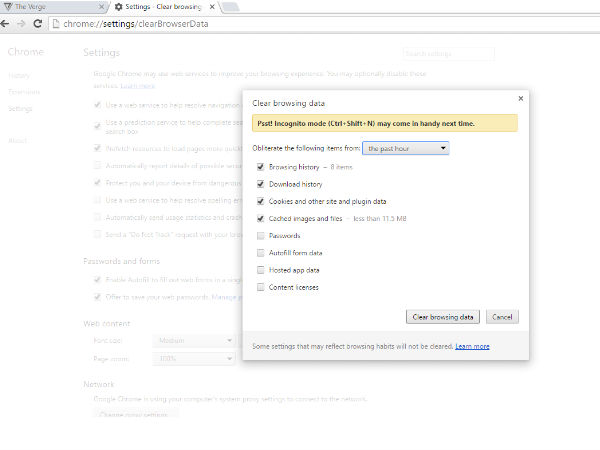Check the Autofill form data option
The width and height of the screenshot is (600, 450).
coord(261,253)
